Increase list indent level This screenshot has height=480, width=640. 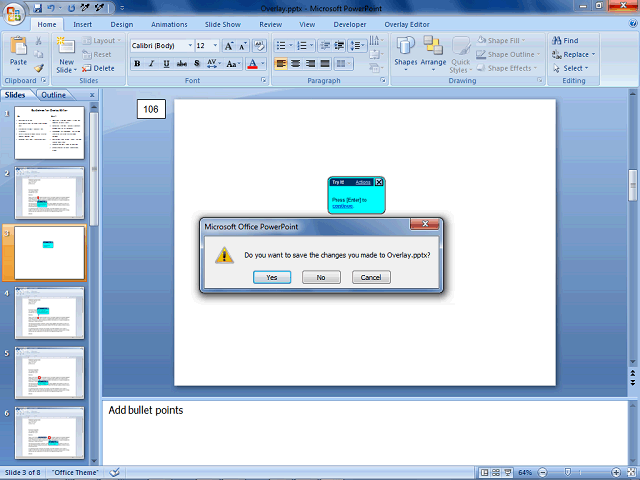click(x=339, y=46)
